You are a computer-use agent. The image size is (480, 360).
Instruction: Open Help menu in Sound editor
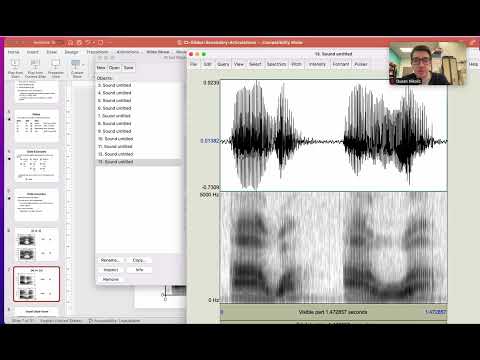(473, 64)
